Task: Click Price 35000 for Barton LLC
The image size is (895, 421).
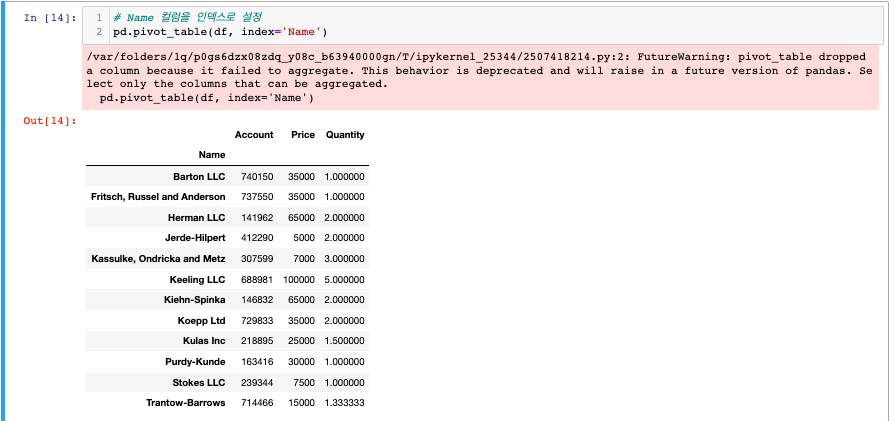Action: [x=301, y=176]
